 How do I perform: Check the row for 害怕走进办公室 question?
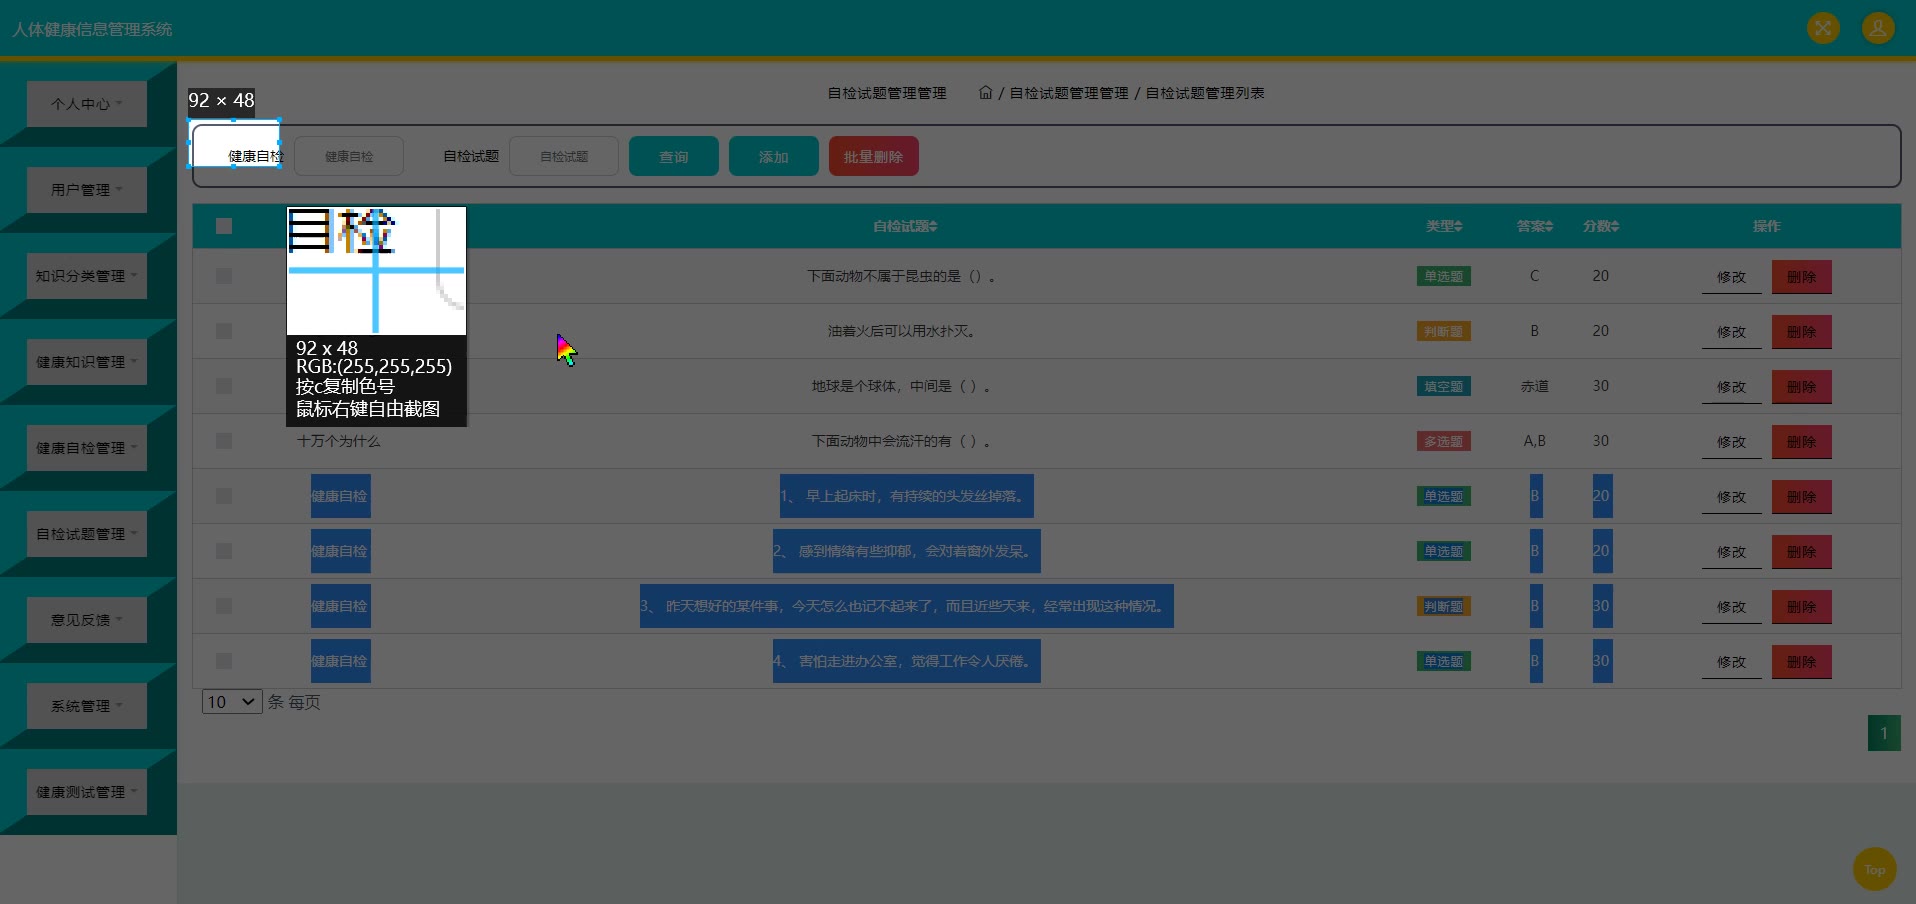tap(224, 661)
